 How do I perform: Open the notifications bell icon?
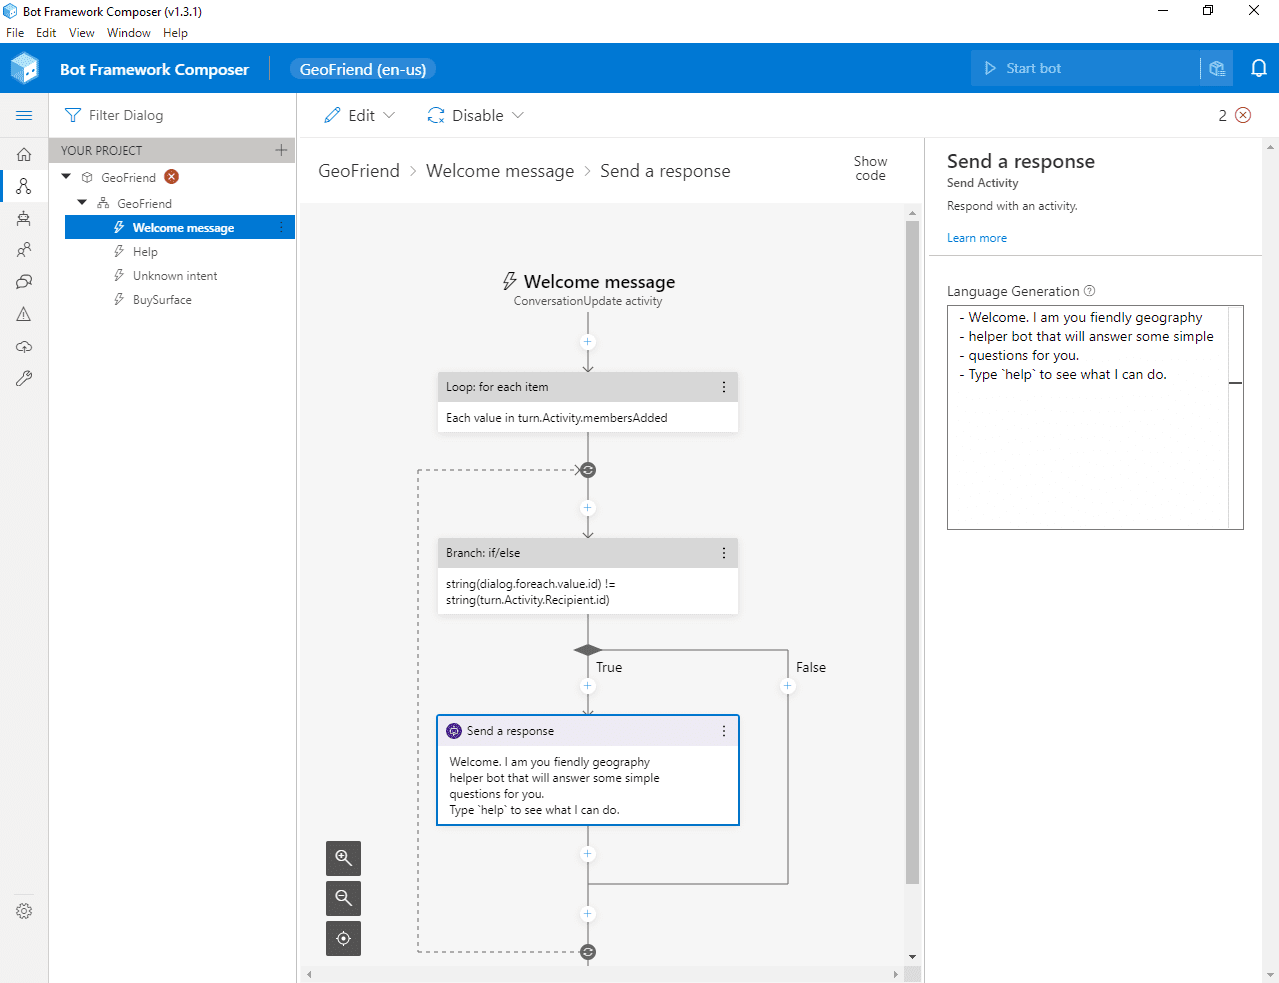coord(1258,68)
